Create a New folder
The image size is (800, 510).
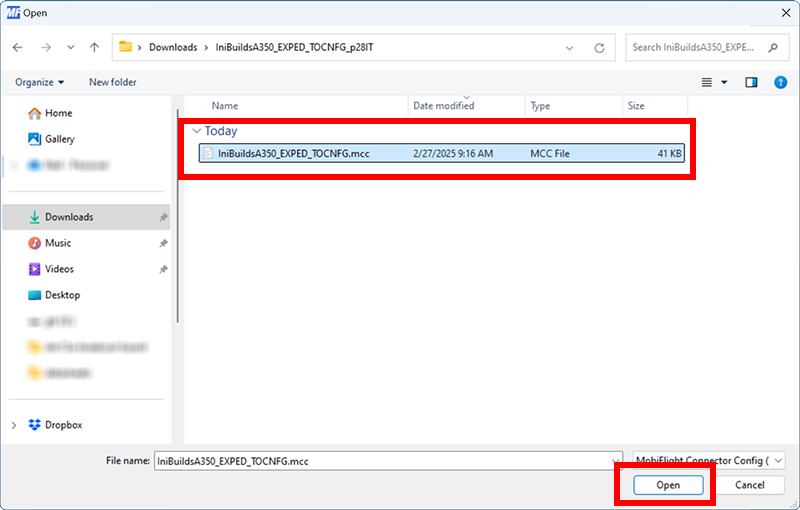tap(113, 82)
